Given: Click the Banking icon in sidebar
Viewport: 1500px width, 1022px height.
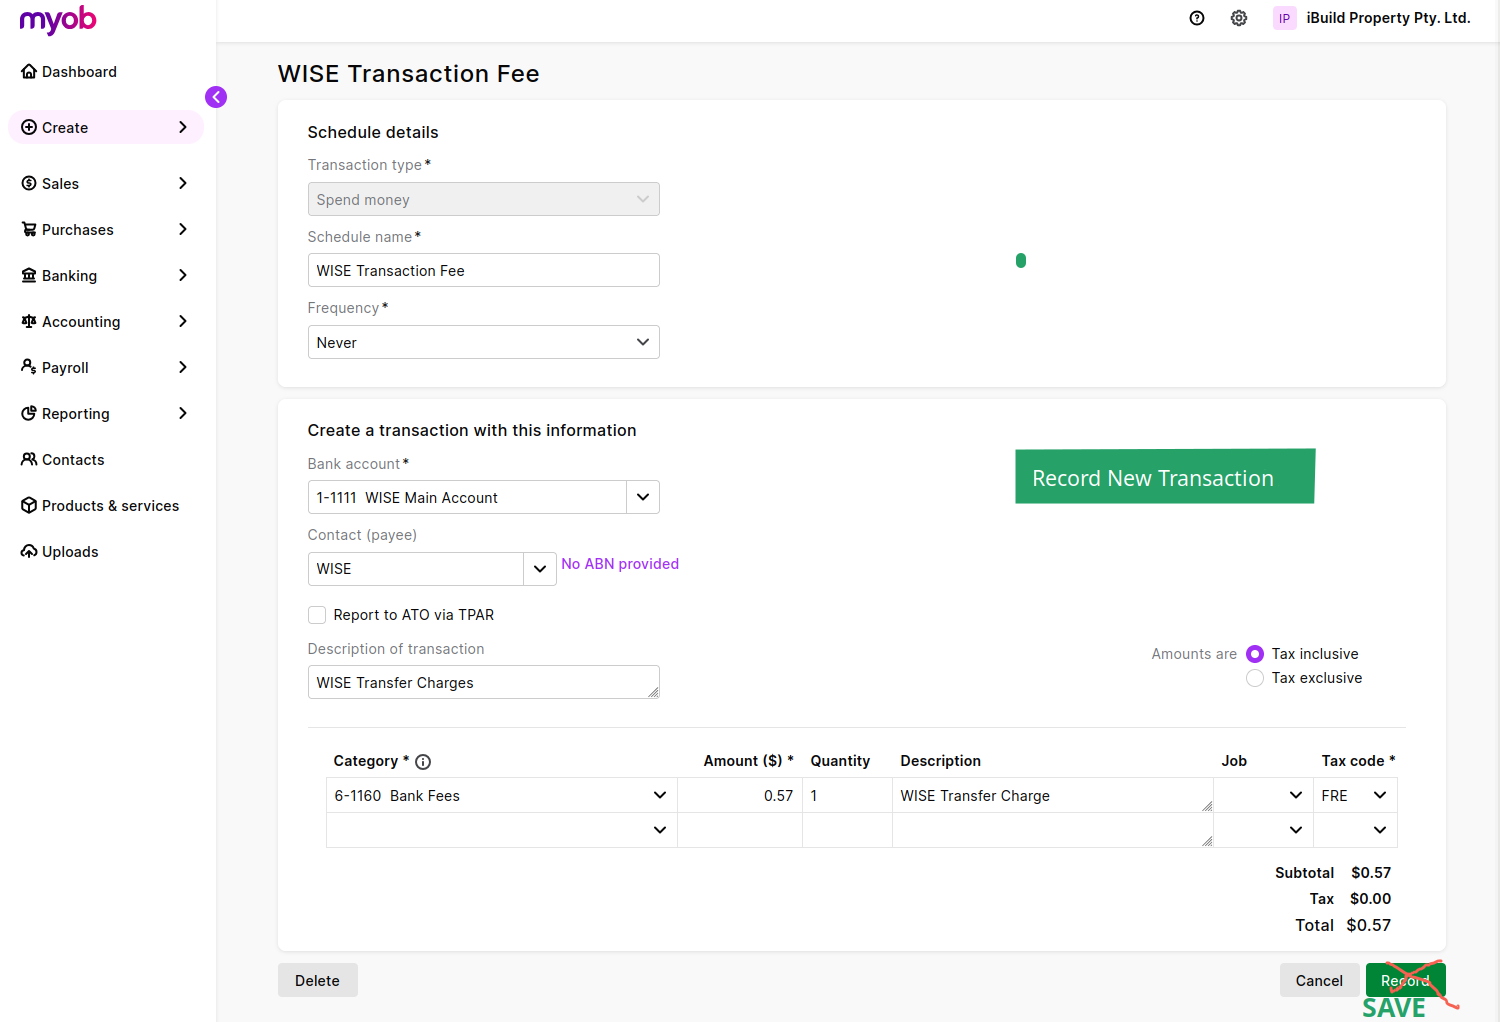Looking at the screenshot, I should (28, 275).
